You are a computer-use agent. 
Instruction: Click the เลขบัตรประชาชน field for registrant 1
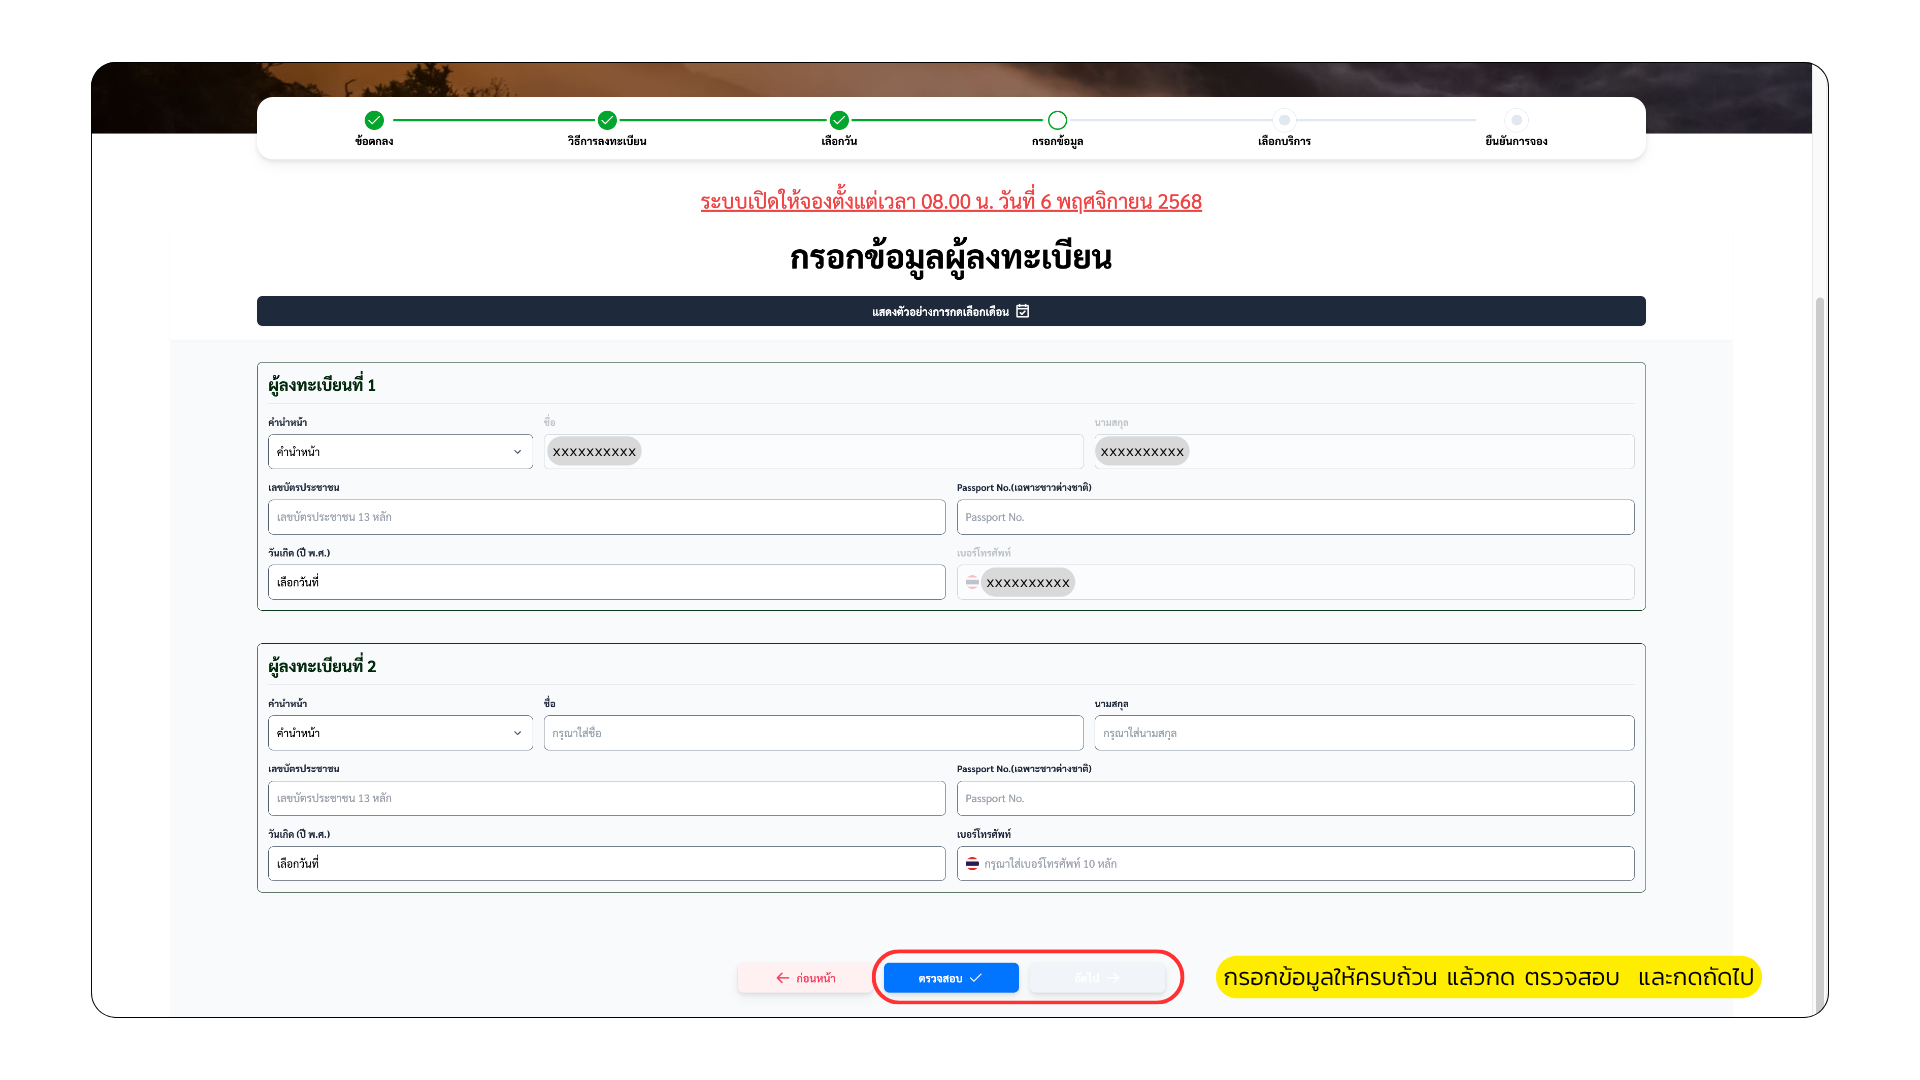606,516
